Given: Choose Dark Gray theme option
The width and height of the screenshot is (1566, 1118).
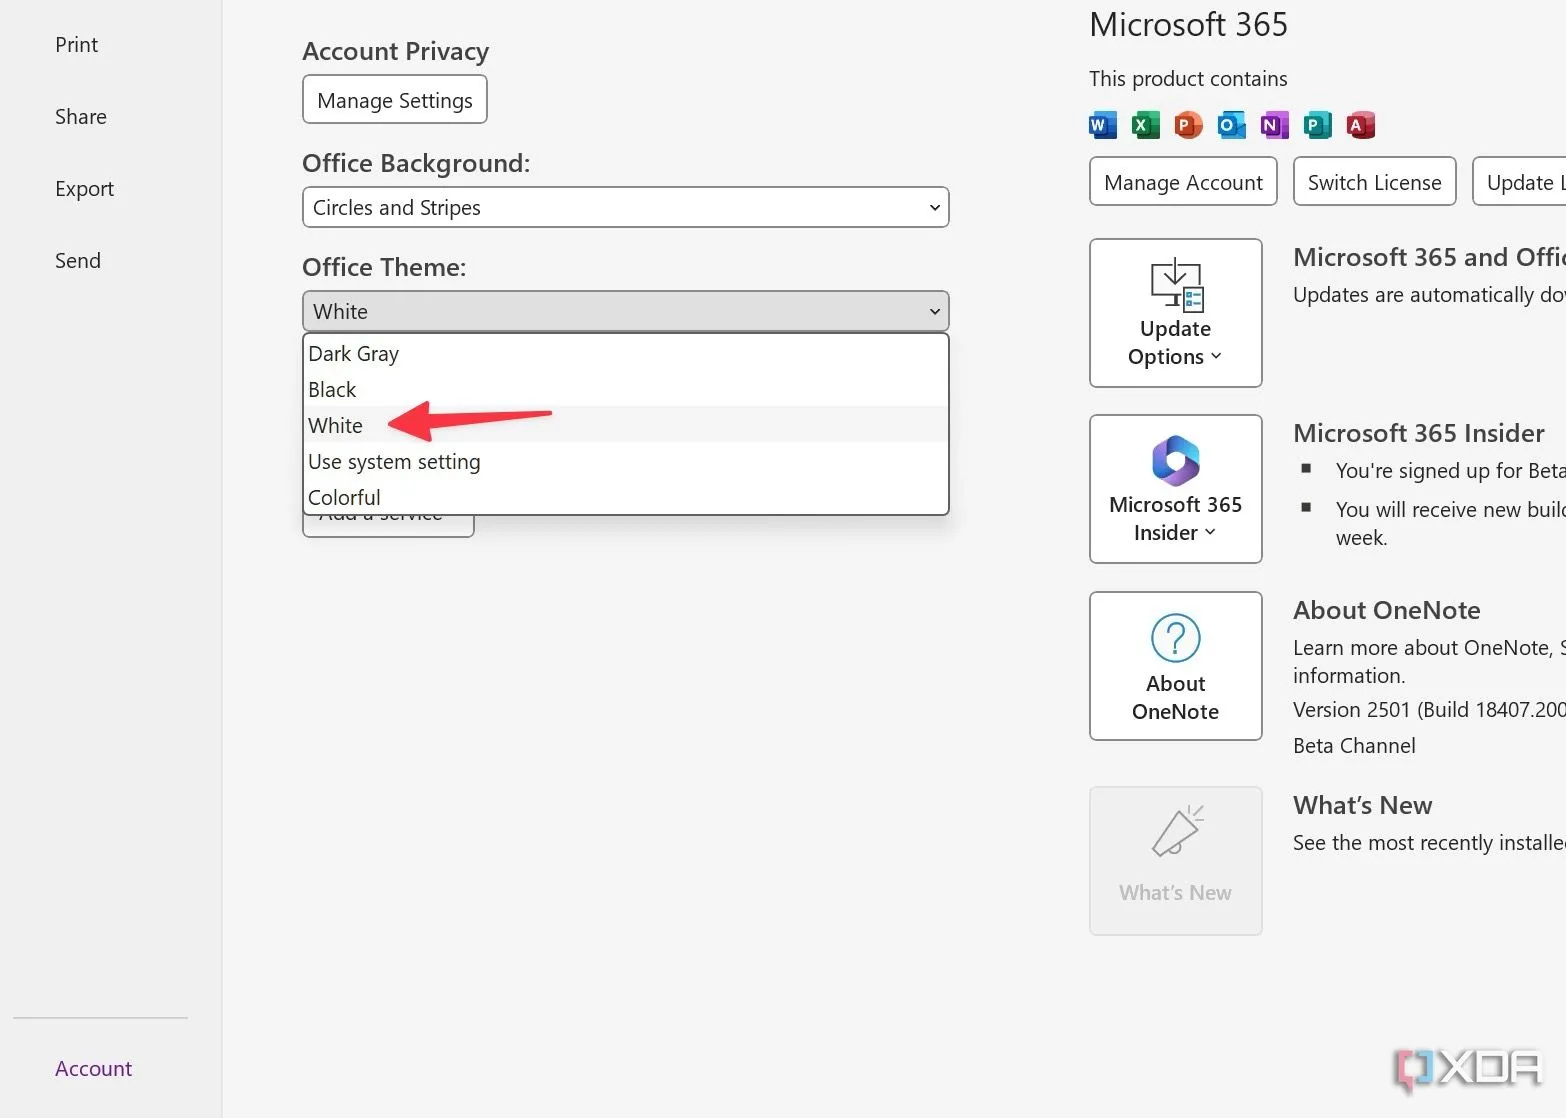Looking at the screenshot, I should [625, 354].
